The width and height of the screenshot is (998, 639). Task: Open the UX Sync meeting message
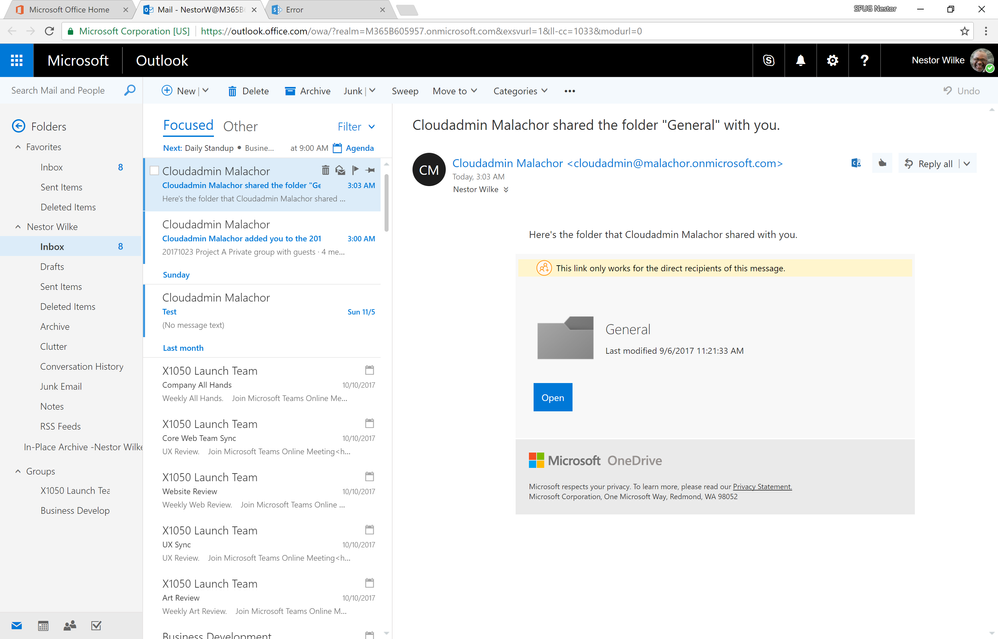point(262,544)
